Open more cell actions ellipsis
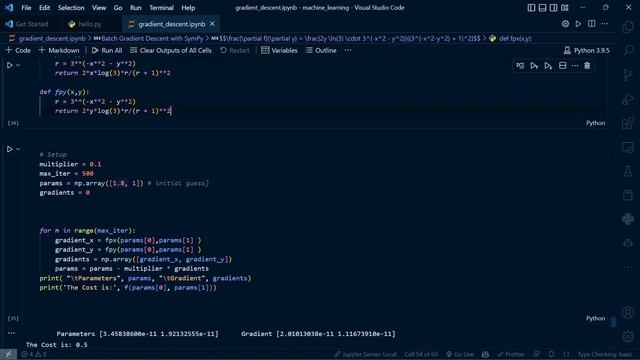The image size is (640, 360). 575,66
